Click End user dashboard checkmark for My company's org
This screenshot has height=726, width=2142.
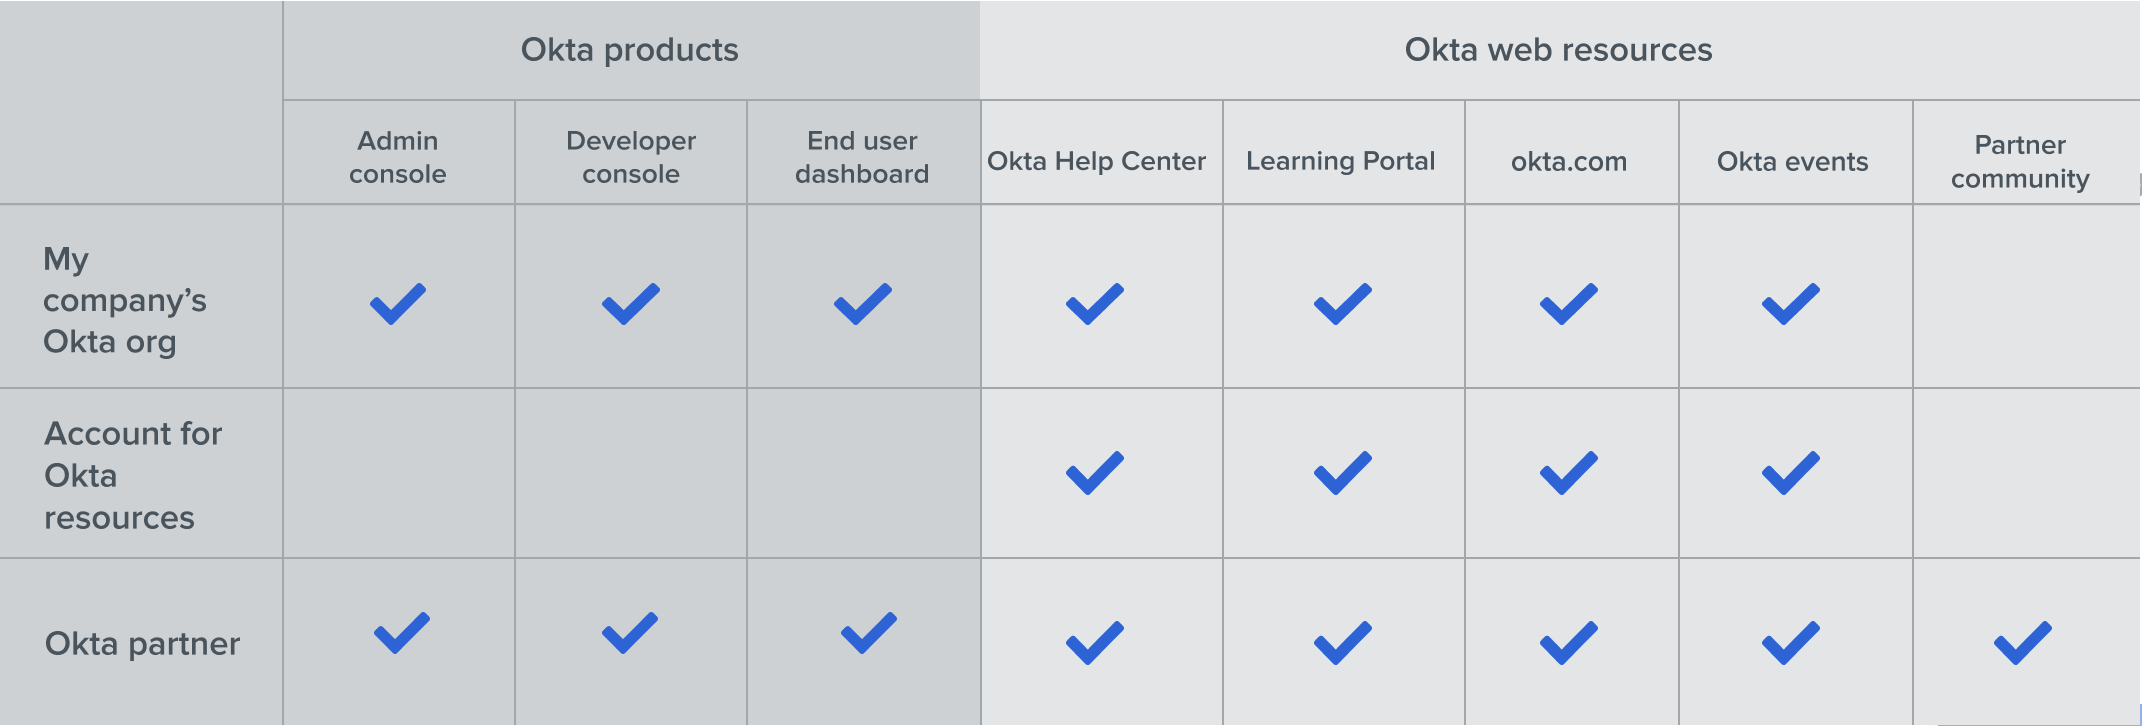point(862,304)
